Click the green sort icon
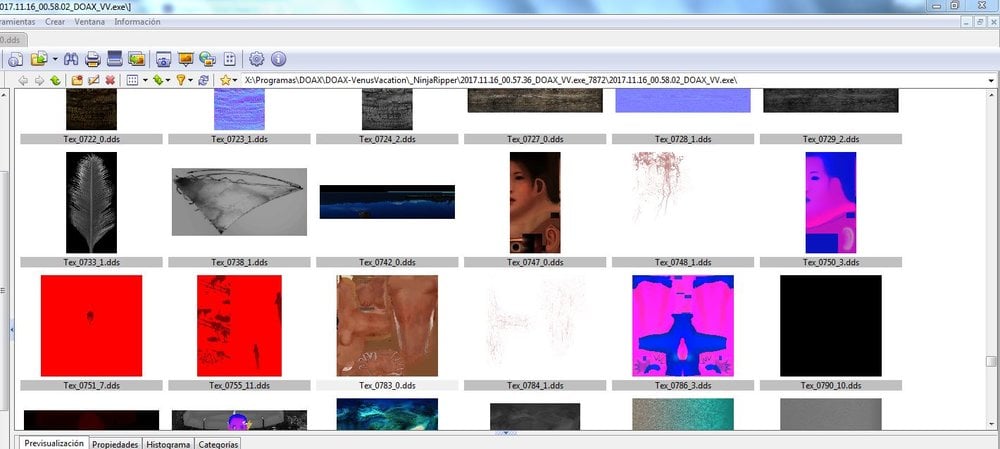The image size is (1000, 449). click(158, 80)
